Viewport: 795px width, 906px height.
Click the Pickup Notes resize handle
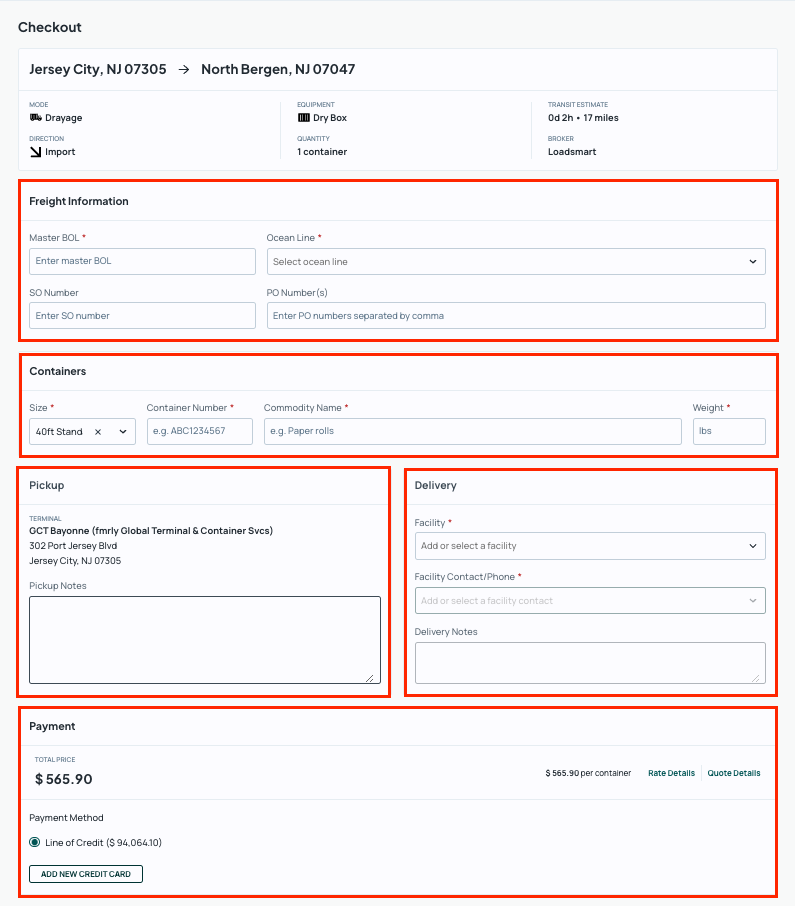pyautogui.click(x=370, y=678)
